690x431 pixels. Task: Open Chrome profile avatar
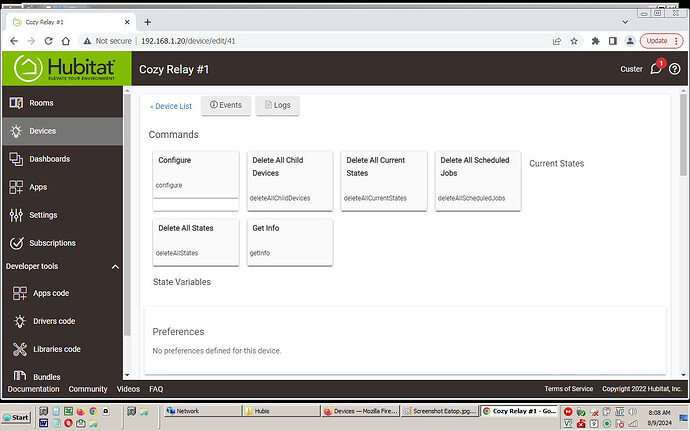pyautogui.click(x=630, y=41)
